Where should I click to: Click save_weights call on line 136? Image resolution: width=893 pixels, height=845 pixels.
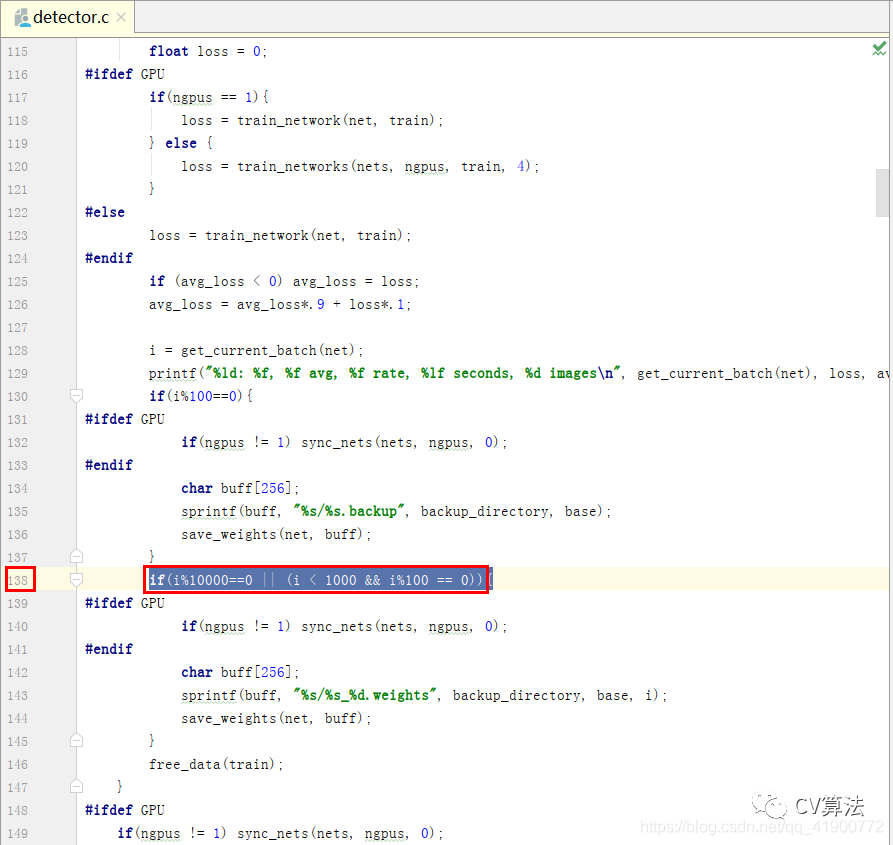click(x=276, y=535)
